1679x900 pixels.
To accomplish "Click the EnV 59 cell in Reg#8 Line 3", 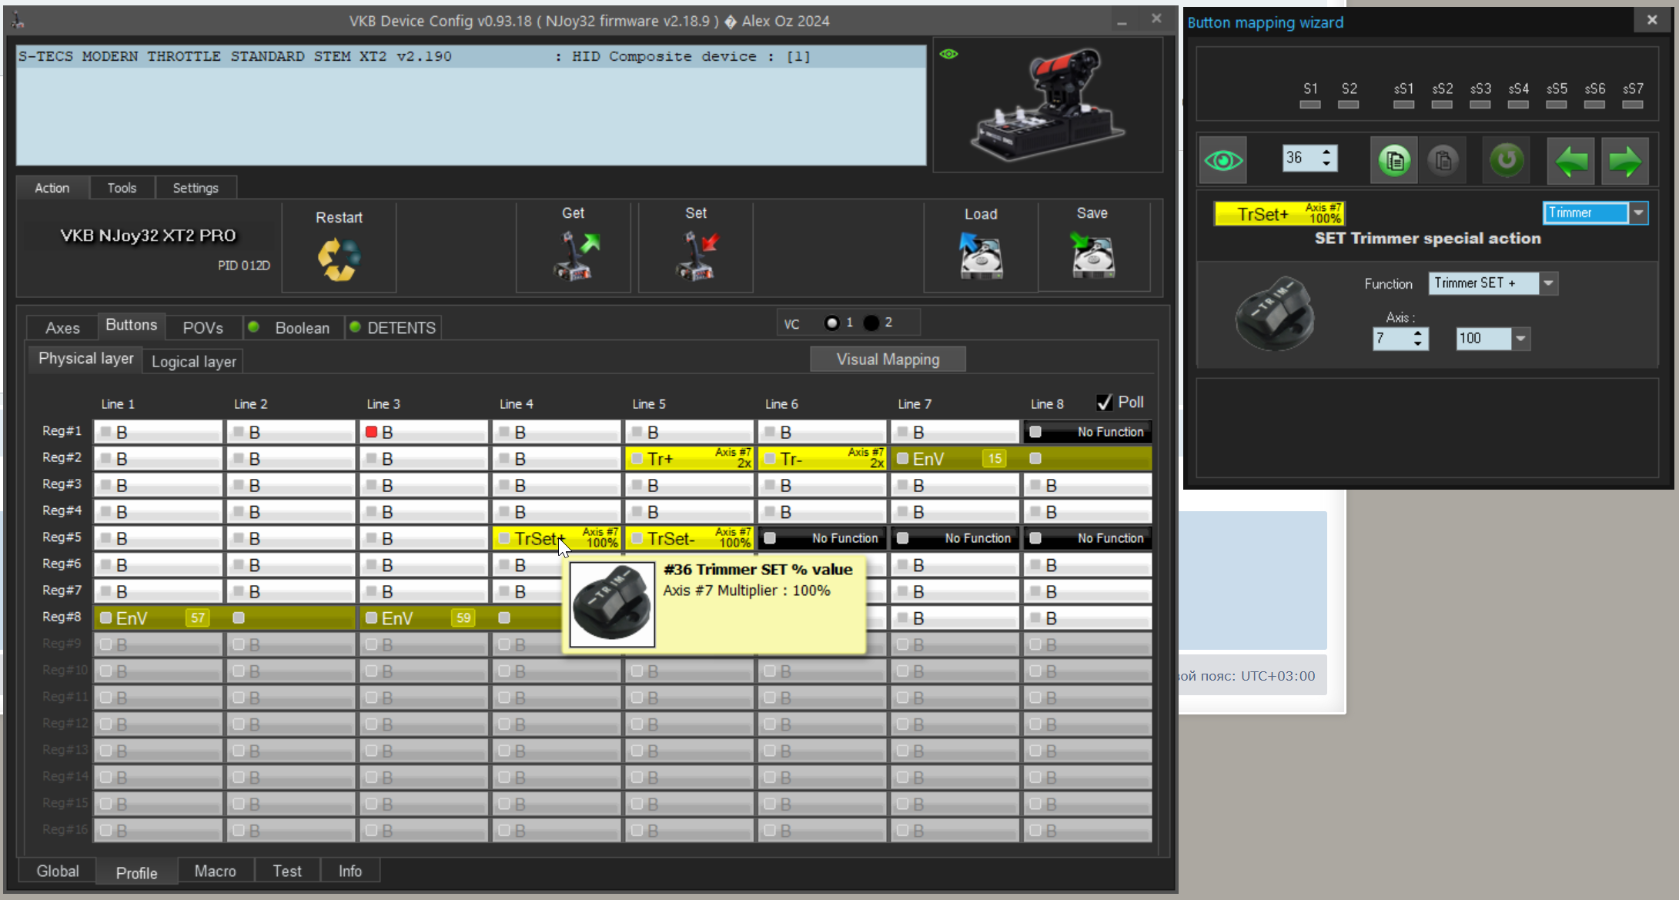I will tap(424, 618).
